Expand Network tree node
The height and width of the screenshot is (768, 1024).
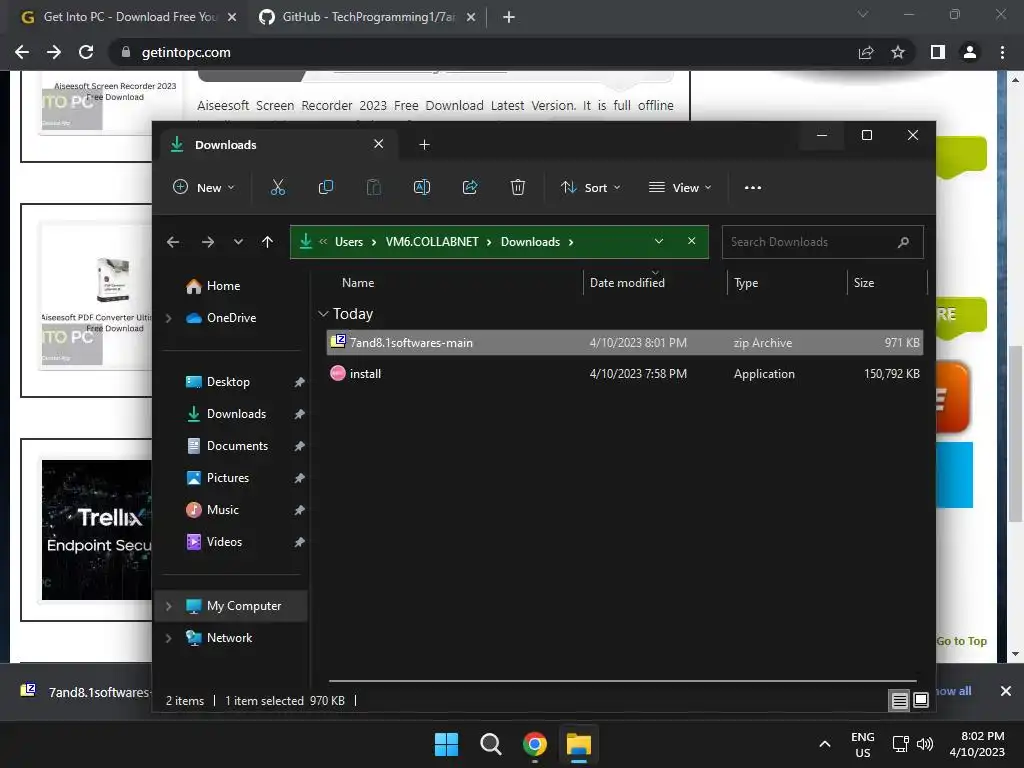(x=168, y=638)
